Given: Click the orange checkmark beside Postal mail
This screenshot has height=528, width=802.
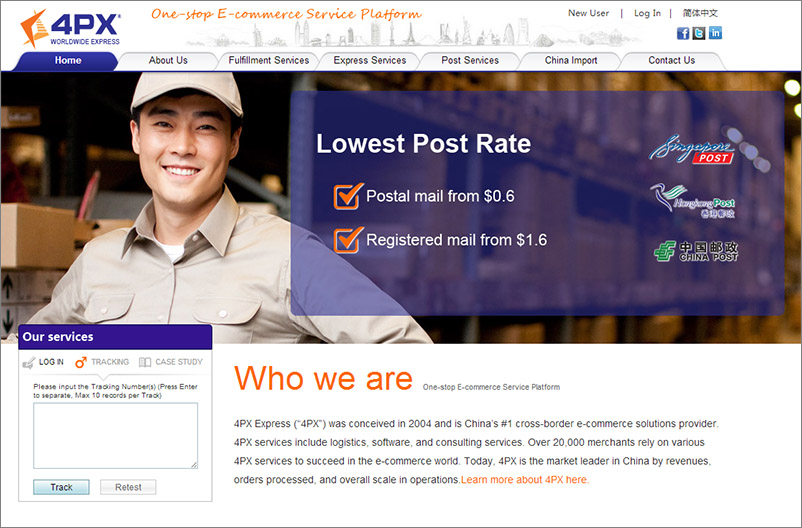Looking at the screenshot, I should click(x=347, y=196).
